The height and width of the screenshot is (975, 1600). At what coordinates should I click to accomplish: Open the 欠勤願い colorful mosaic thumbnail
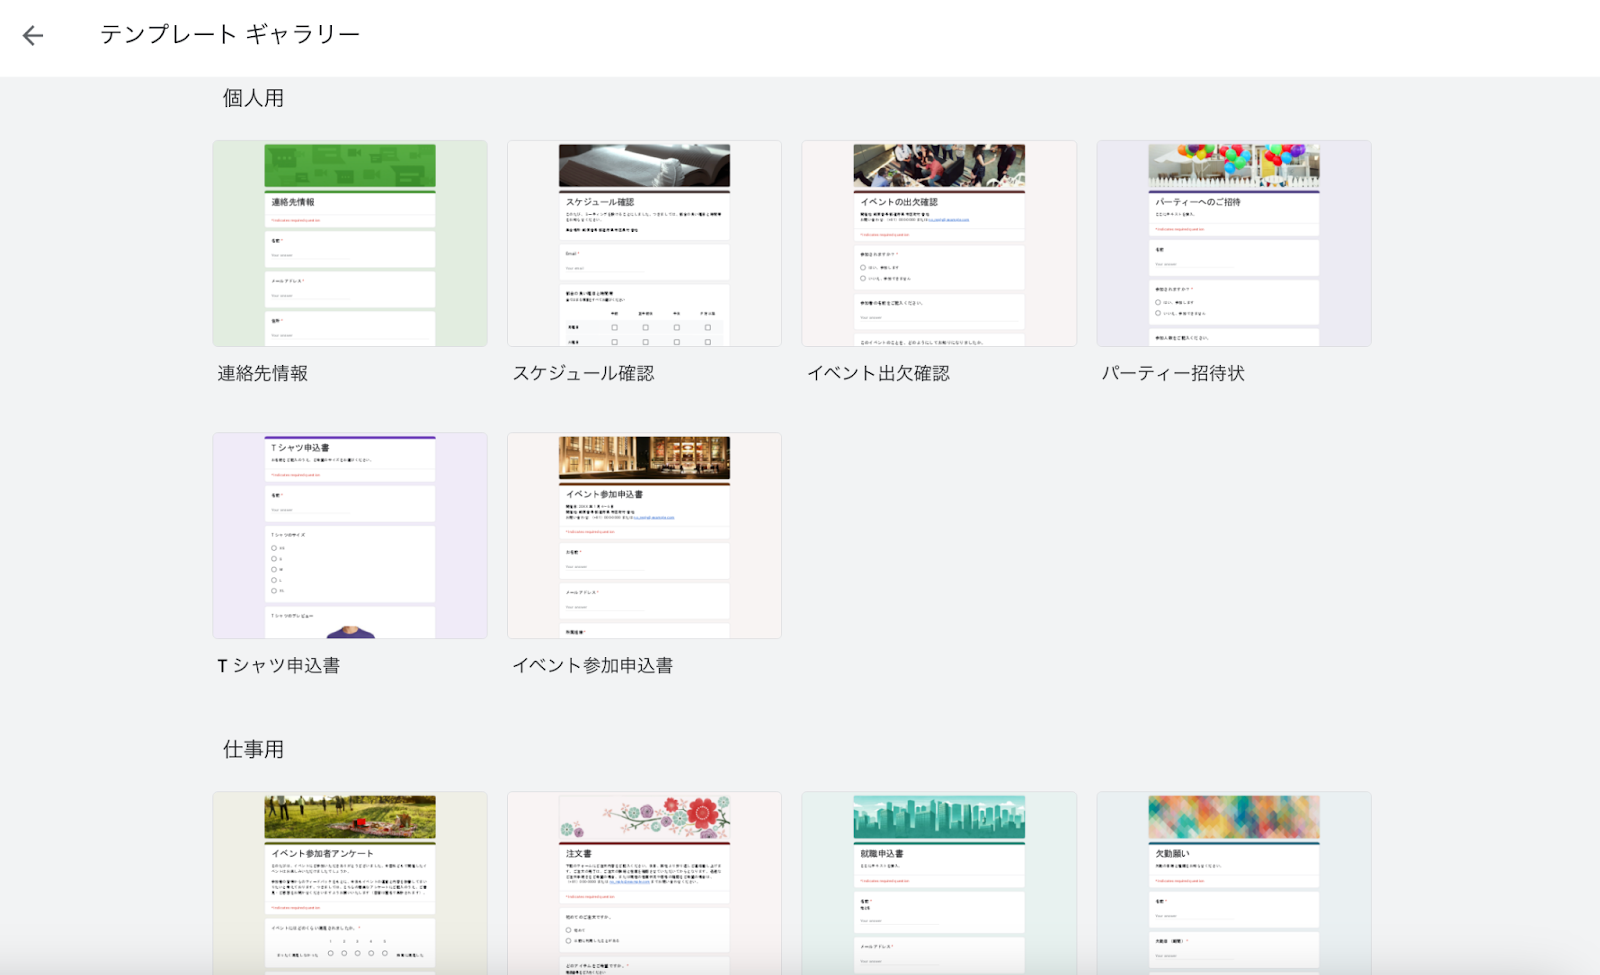pyautogui.click(x=1233, y=883)
